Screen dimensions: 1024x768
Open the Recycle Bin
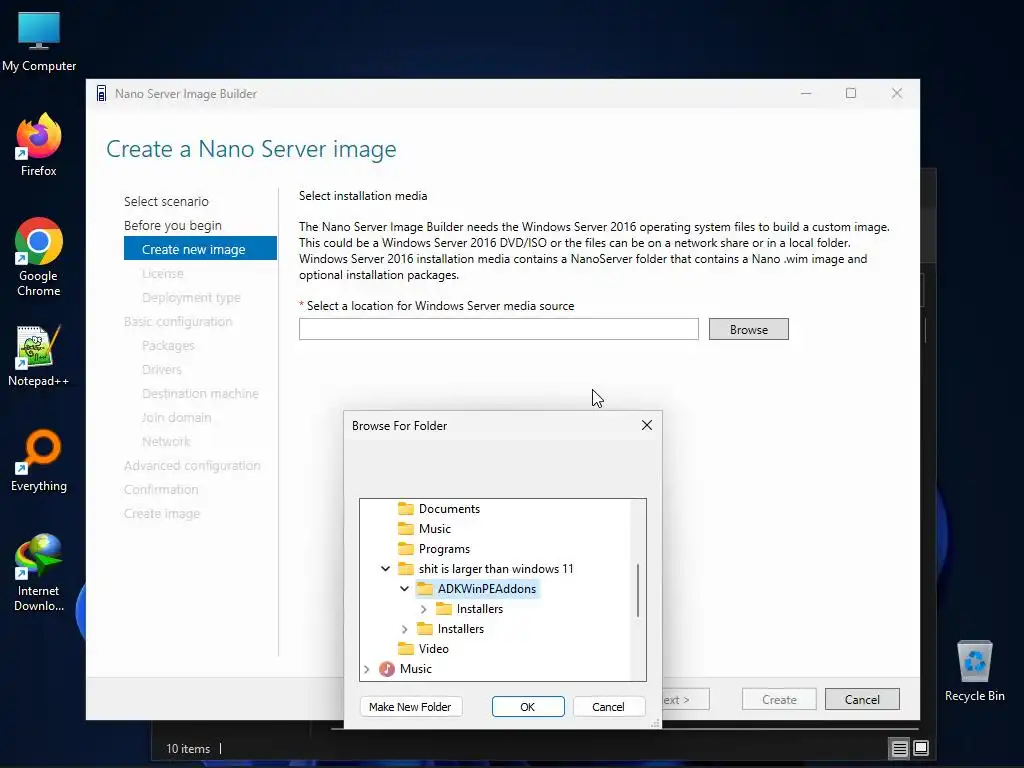pos(974,671)
